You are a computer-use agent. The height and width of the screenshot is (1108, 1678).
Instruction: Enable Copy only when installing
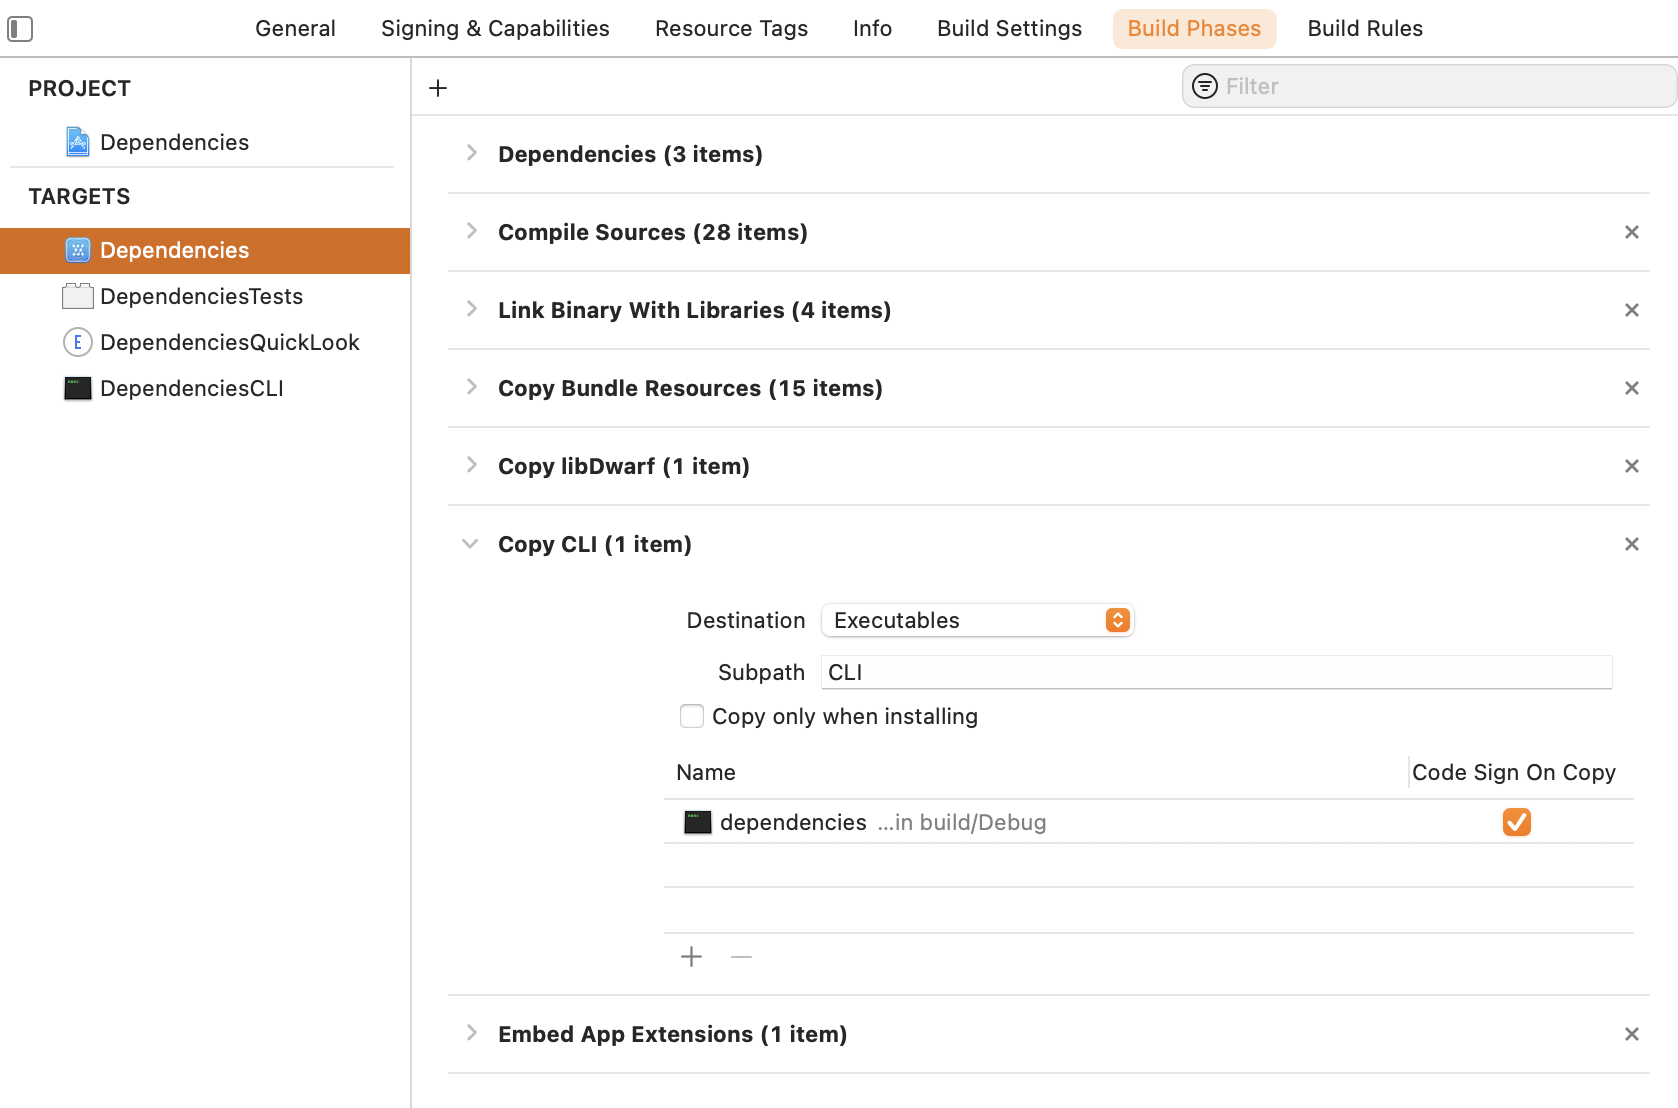[x=692, y=716]
